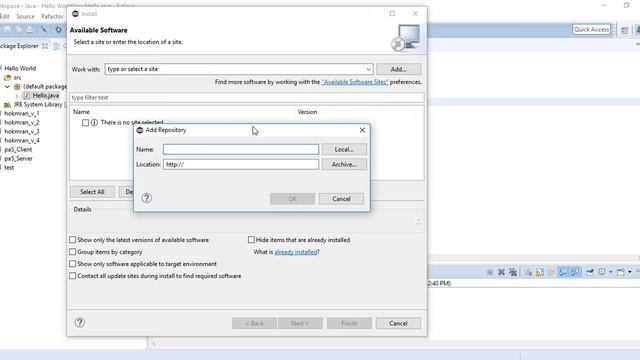Viewport: 640px width, 360px height.
Task: Click the Open Console icon
Action: (620, 272)
